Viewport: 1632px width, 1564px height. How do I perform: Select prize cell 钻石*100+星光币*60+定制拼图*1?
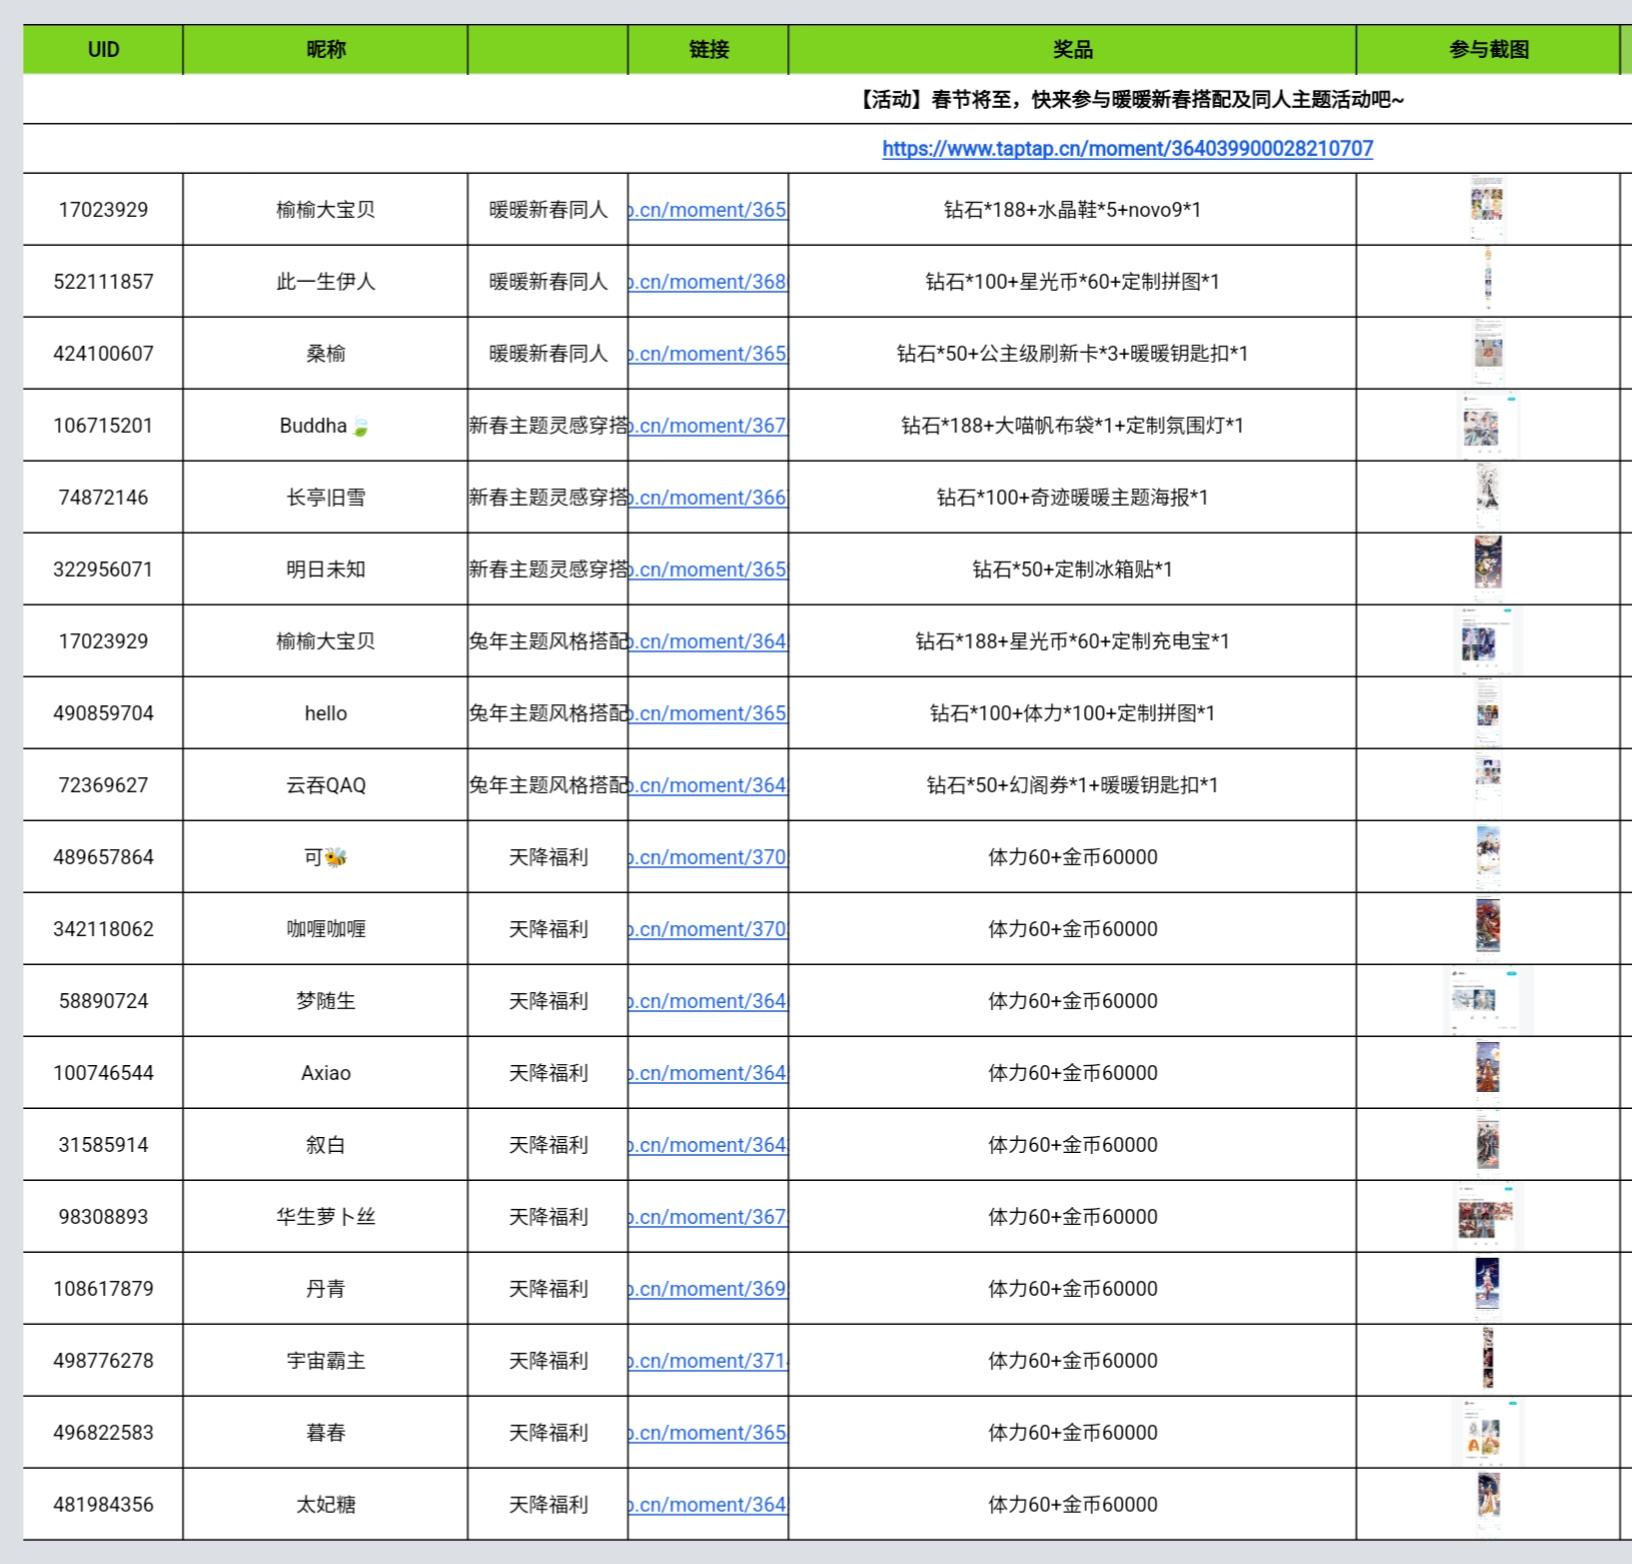point(1072,282)
